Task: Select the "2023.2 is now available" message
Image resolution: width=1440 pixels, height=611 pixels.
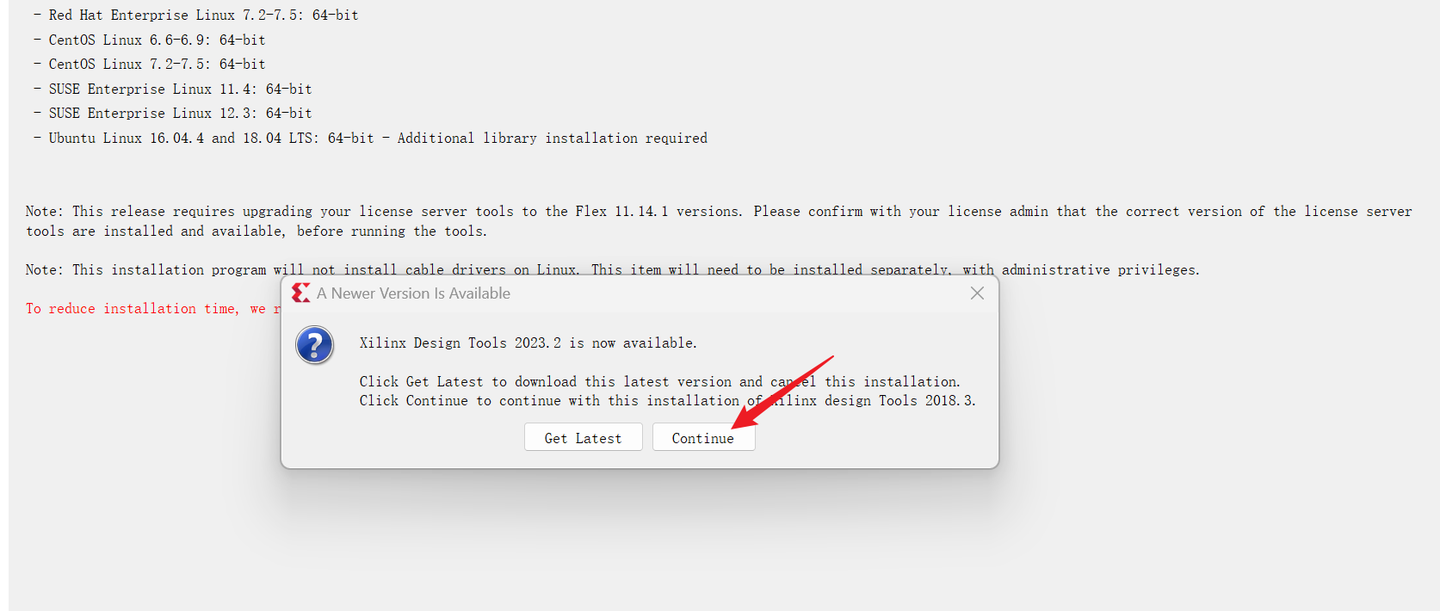Action: coord(528,343)
